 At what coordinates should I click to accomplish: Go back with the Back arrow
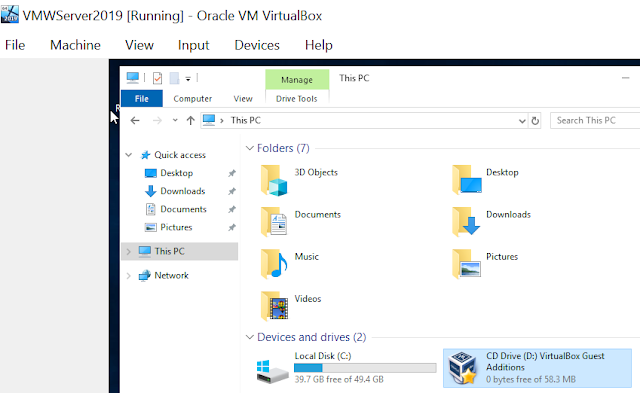tap(135, 120)
